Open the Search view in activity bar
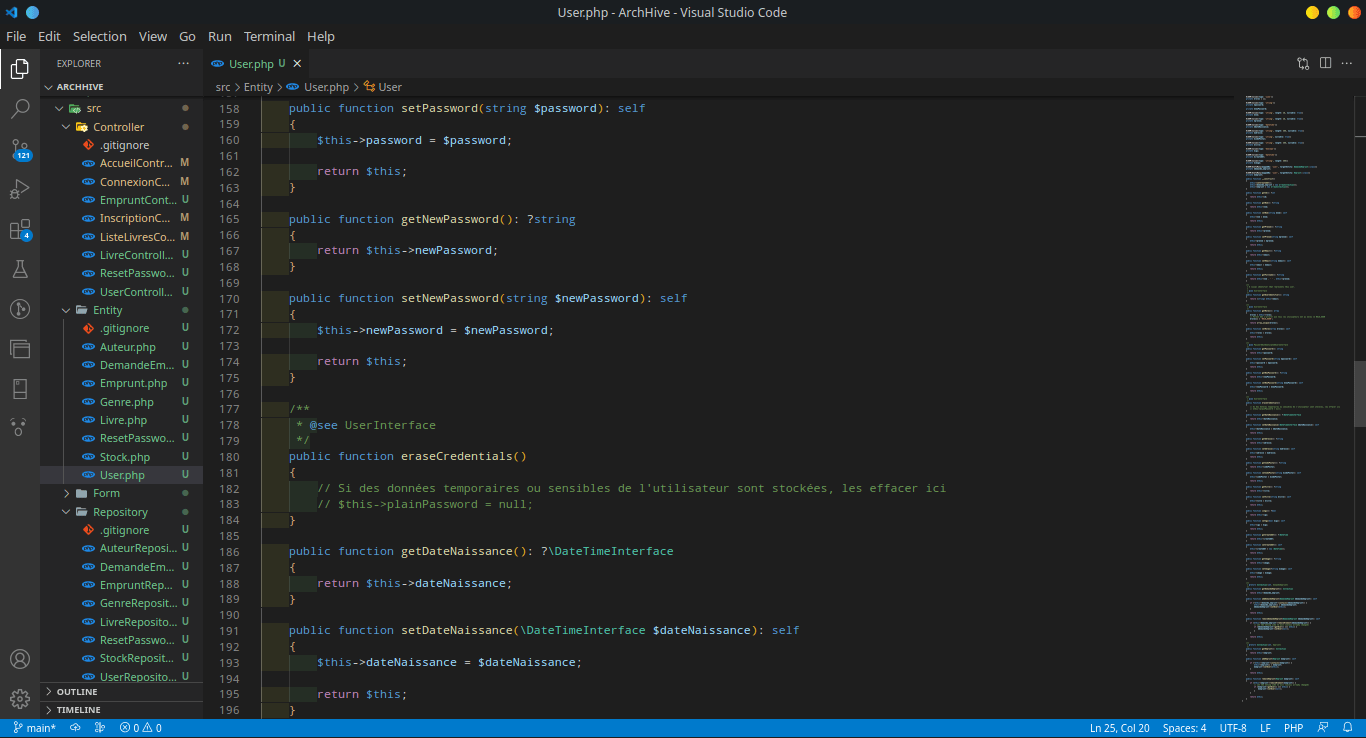Viewport: 1366px width, 738px height. click(20, 109)
